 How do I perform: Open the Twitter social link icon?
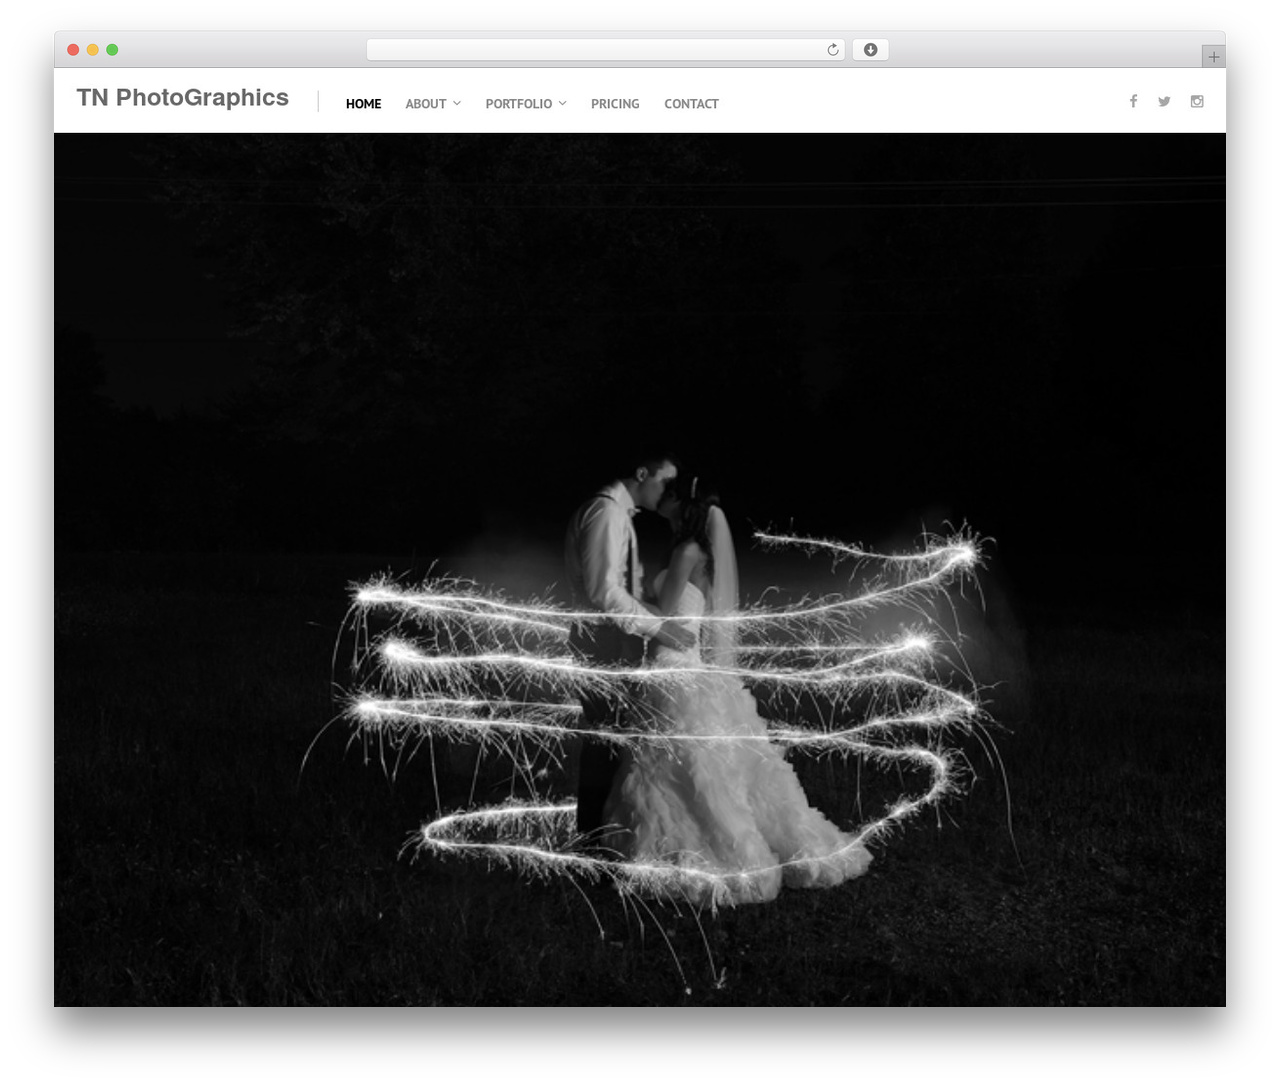tap(1164, 101)
